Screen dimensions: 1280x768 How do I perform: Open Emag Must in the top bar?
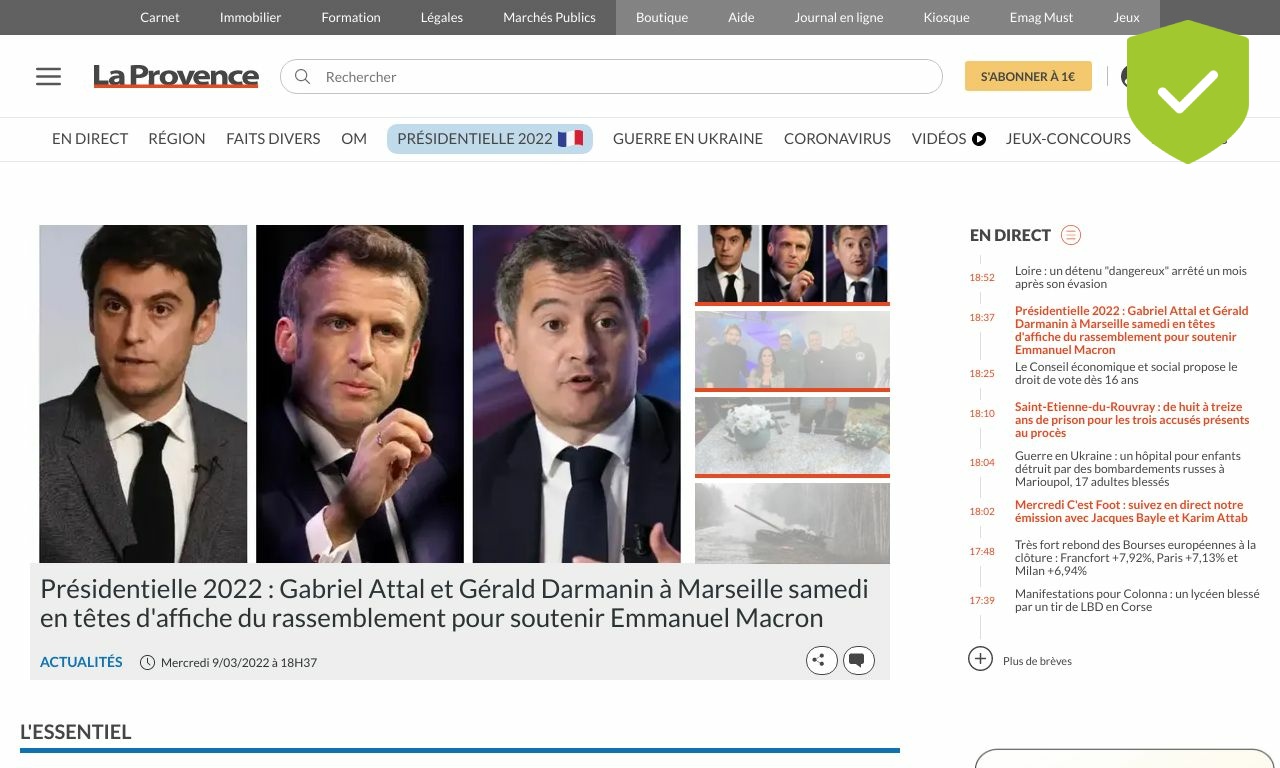coord(1041,17)
